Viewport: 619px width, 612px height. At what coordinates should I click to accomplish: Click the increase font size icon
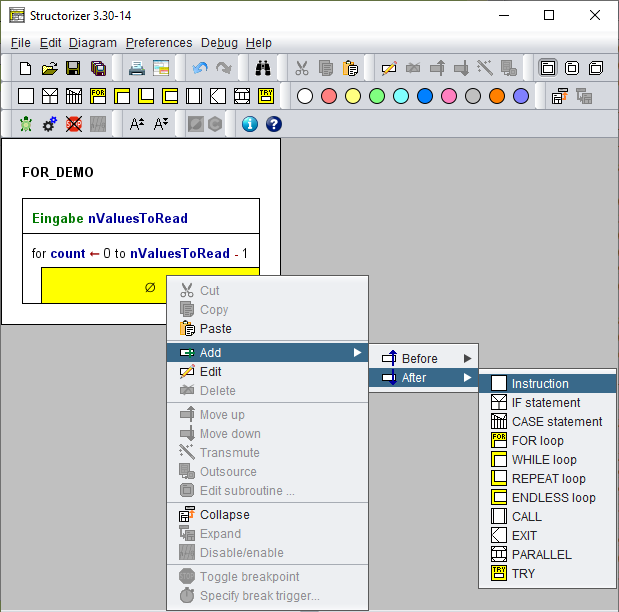(x=137, y=124)
